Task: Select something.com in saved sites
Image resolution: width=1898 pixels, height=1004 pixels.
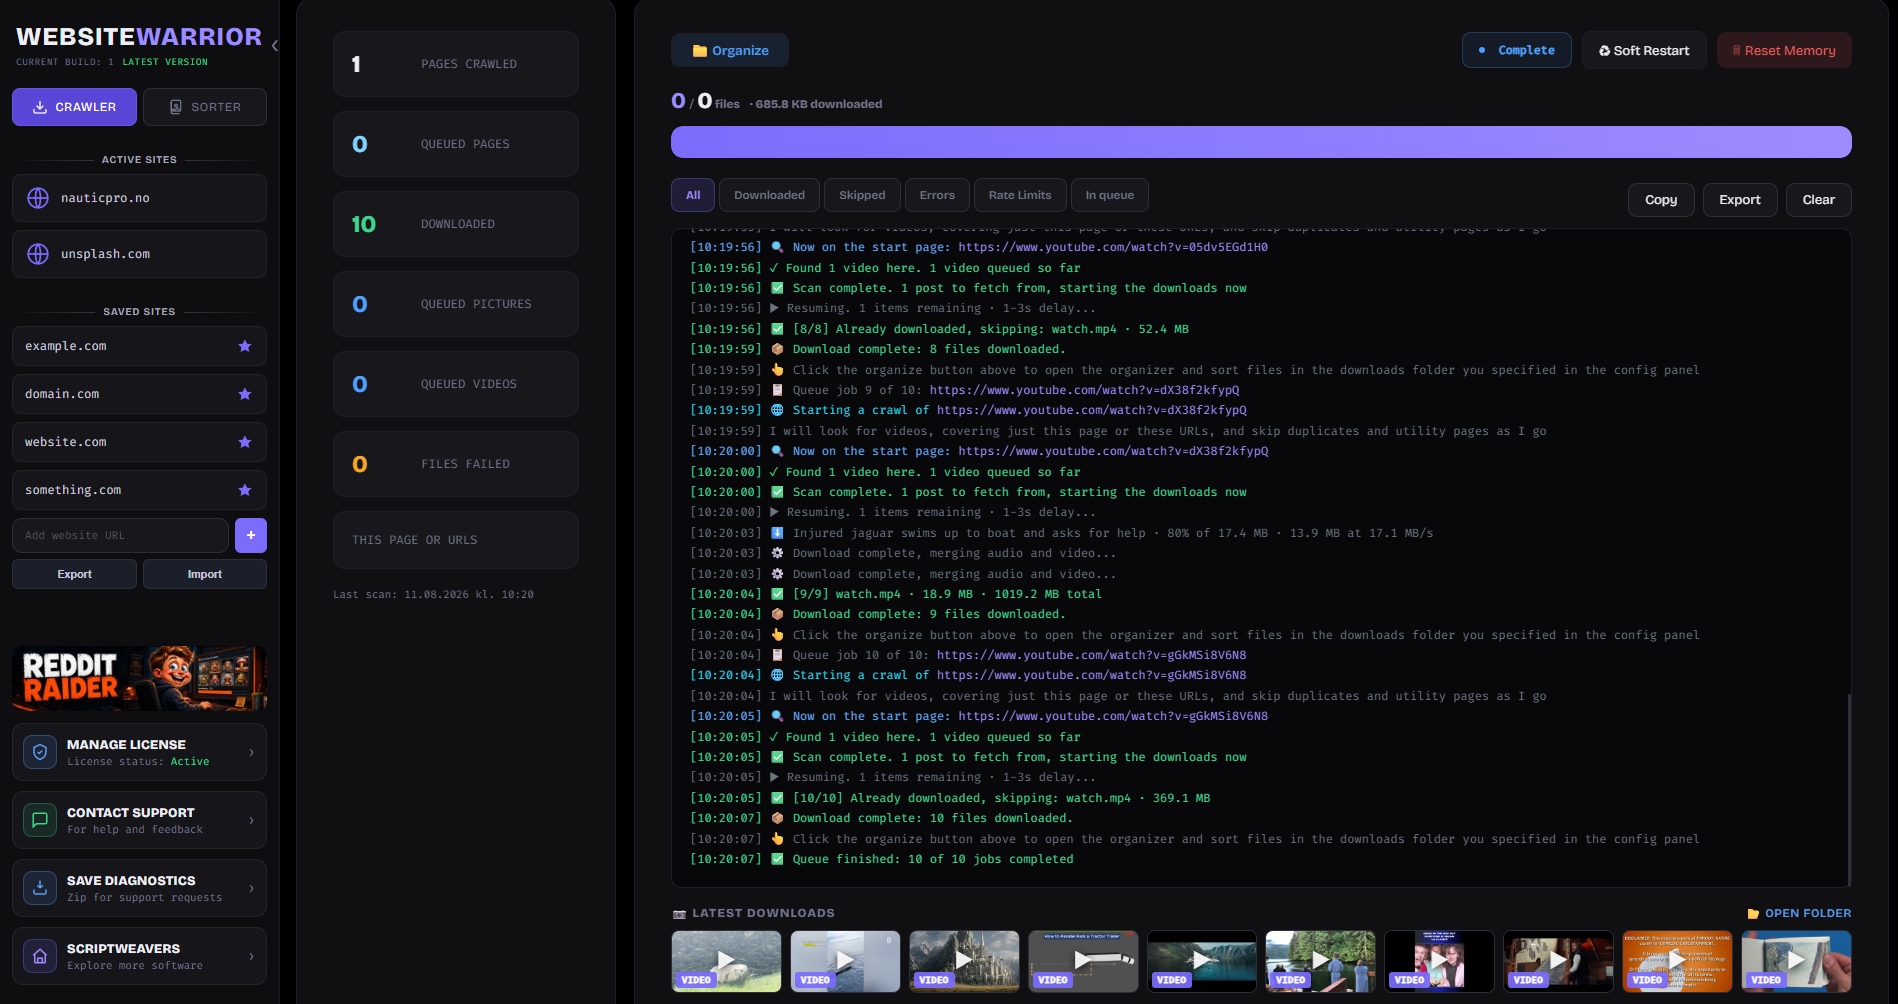Action: [x=139, y=490]
